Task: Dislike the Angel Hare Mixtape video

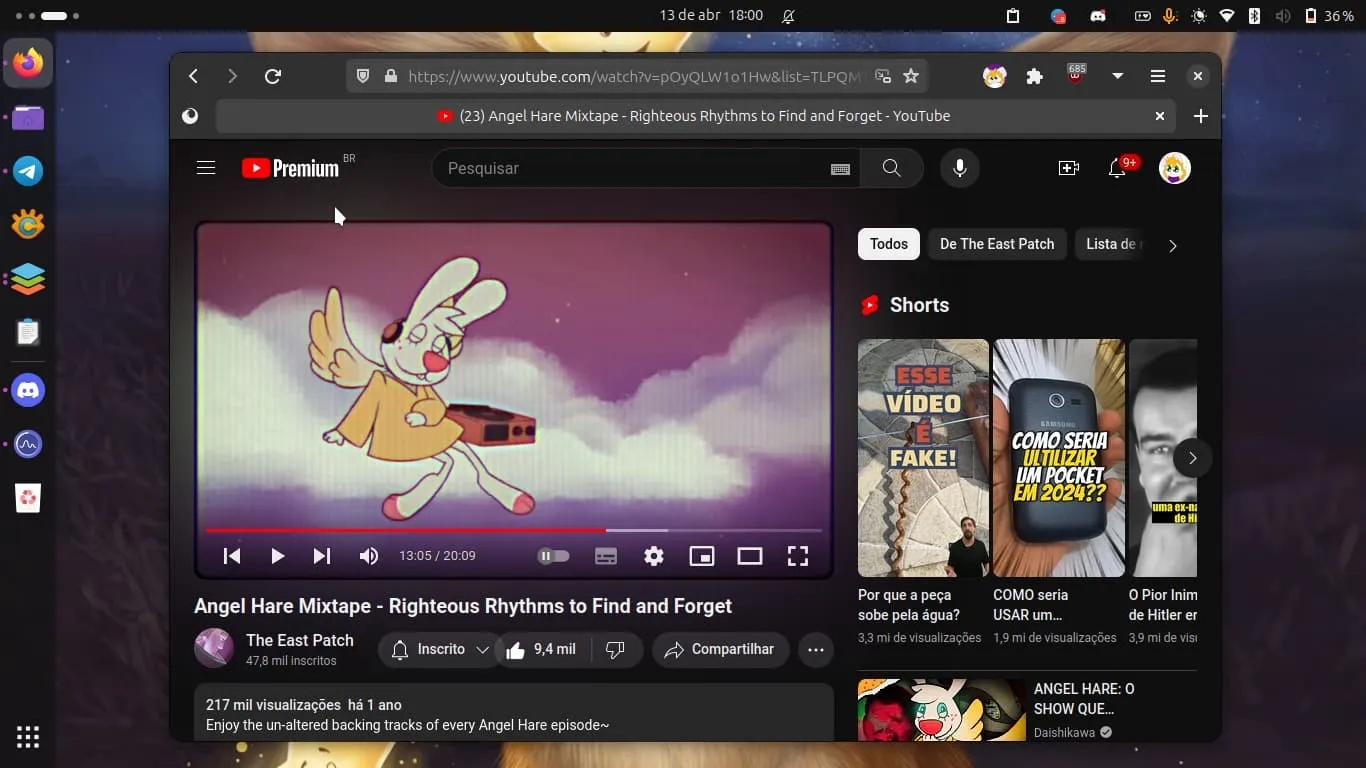Action: coord(616,650)
